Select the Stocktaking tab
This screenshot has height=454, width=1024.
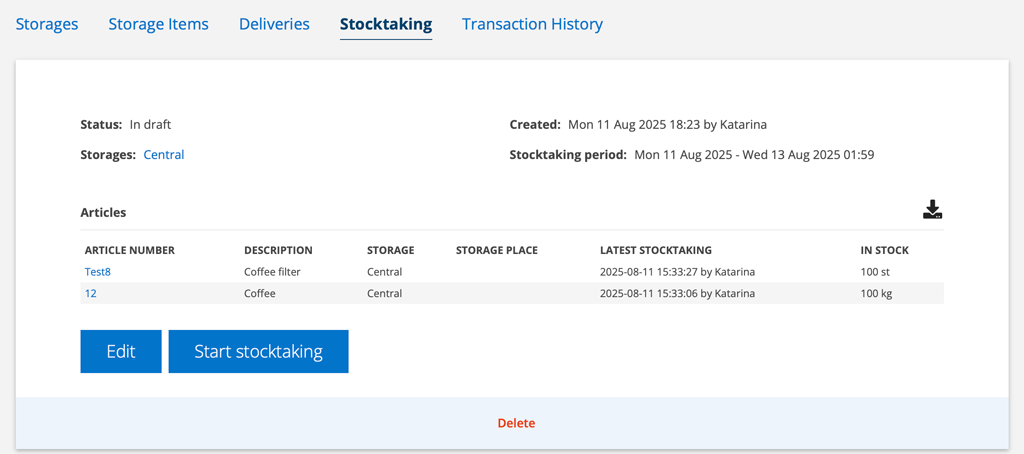point(386,24)
